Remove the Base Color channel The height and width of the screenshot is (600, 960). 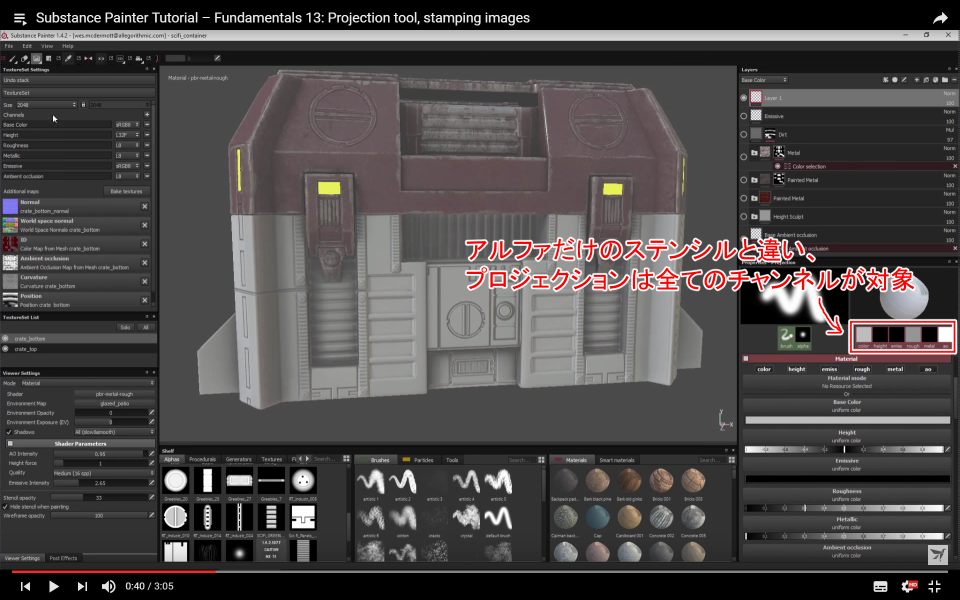click(147, 125)
